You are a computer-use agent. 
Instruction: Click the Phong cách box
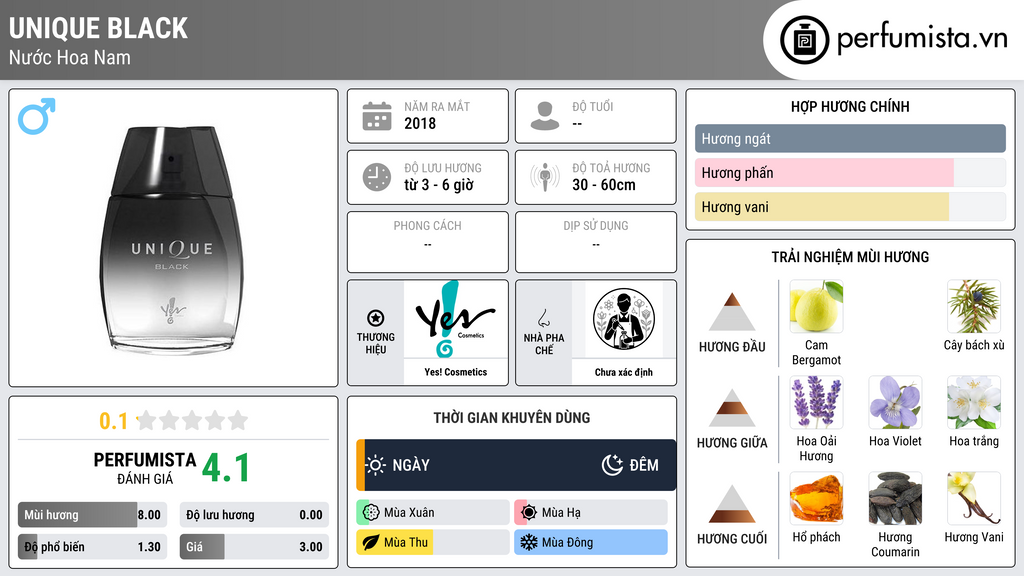click(x=428, y=242)
